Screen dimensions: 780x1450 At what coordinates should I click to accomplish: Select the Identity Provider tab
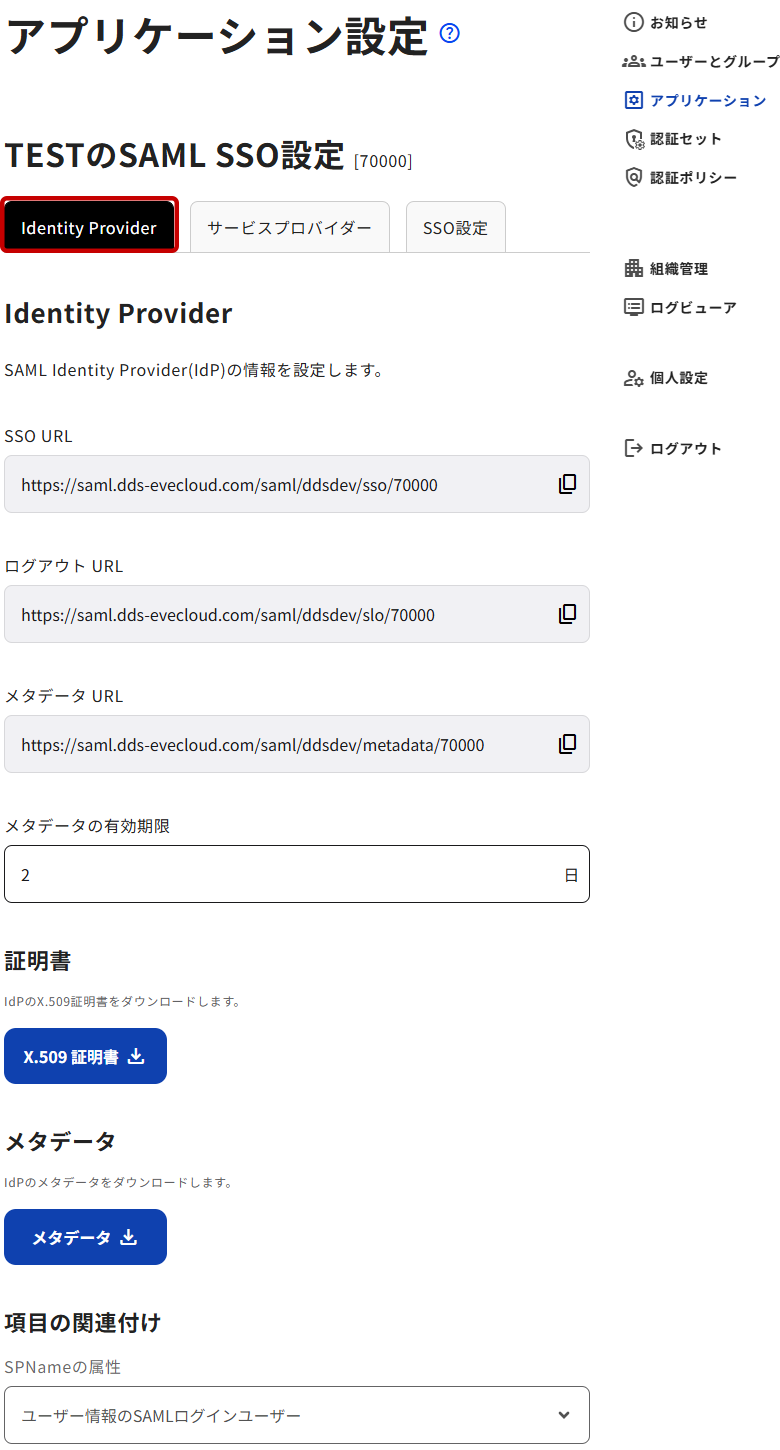point(89,227)
